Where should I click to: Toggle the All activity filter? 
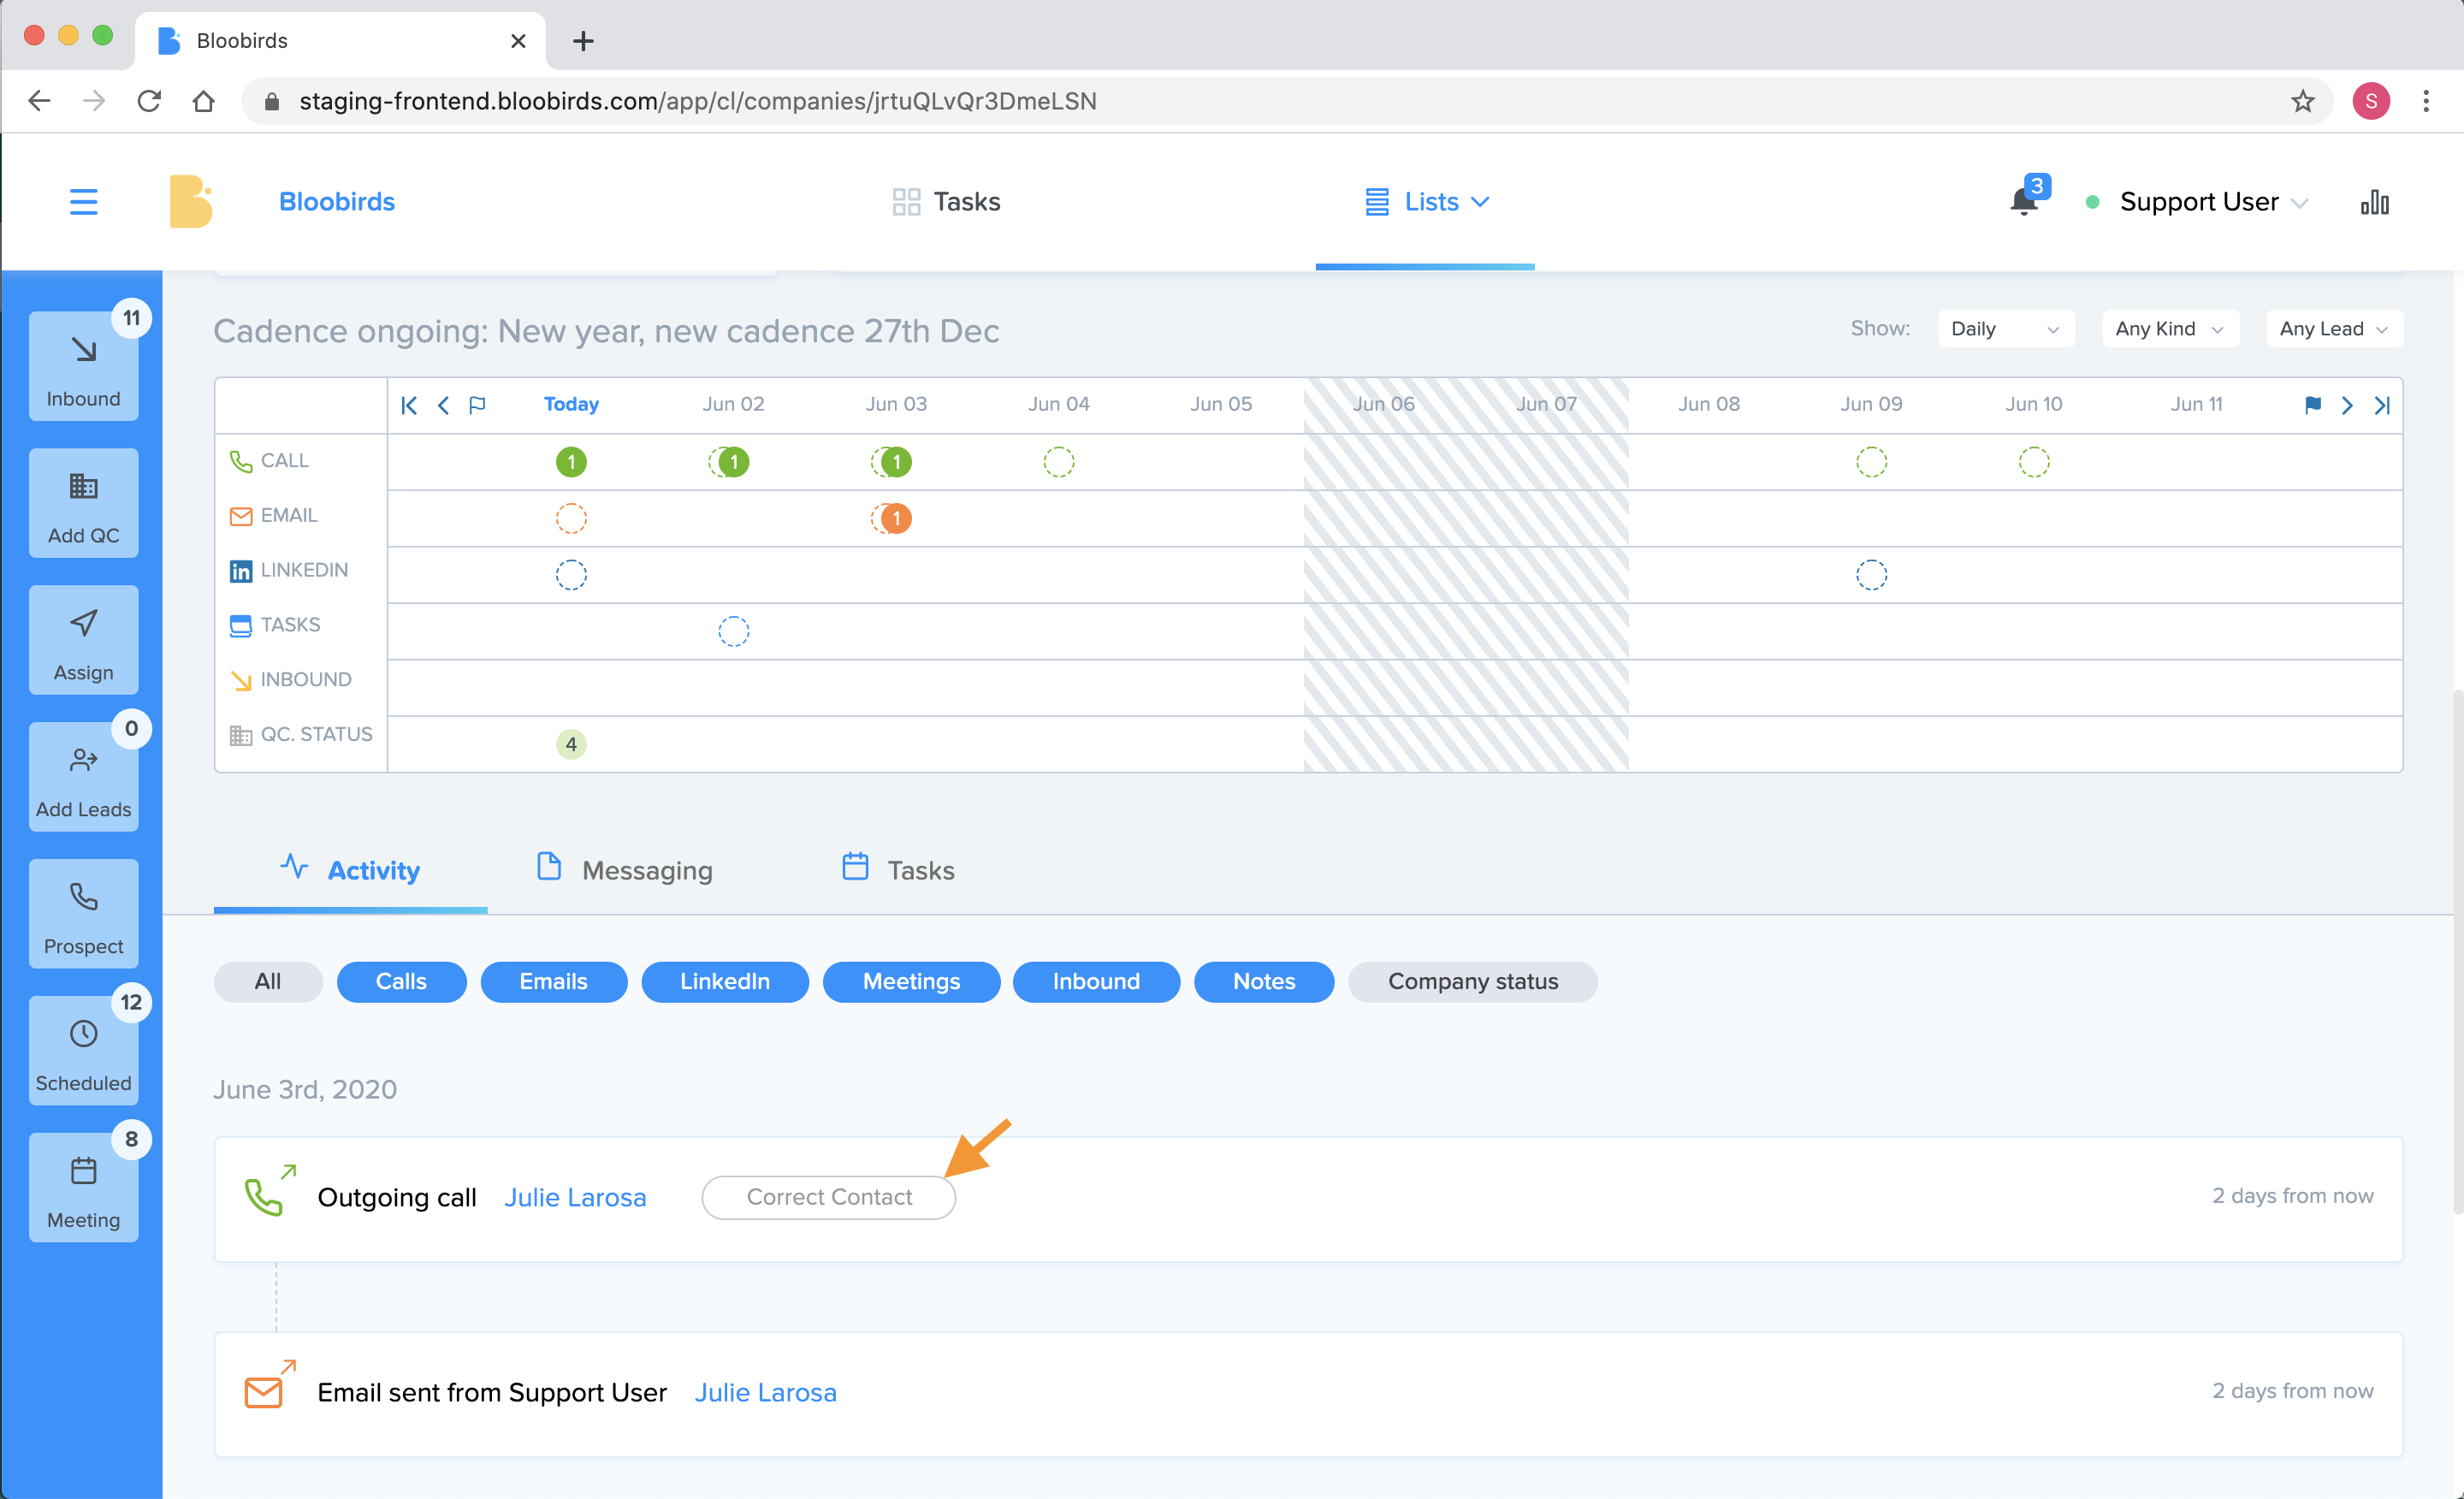[x=268, y=981]
